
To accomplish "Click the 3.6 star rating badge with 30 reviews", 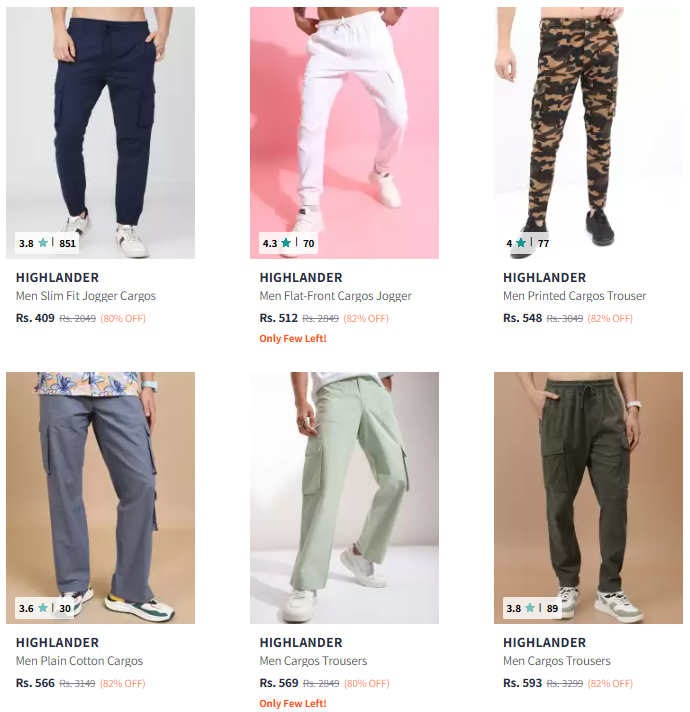I will 45,608.
